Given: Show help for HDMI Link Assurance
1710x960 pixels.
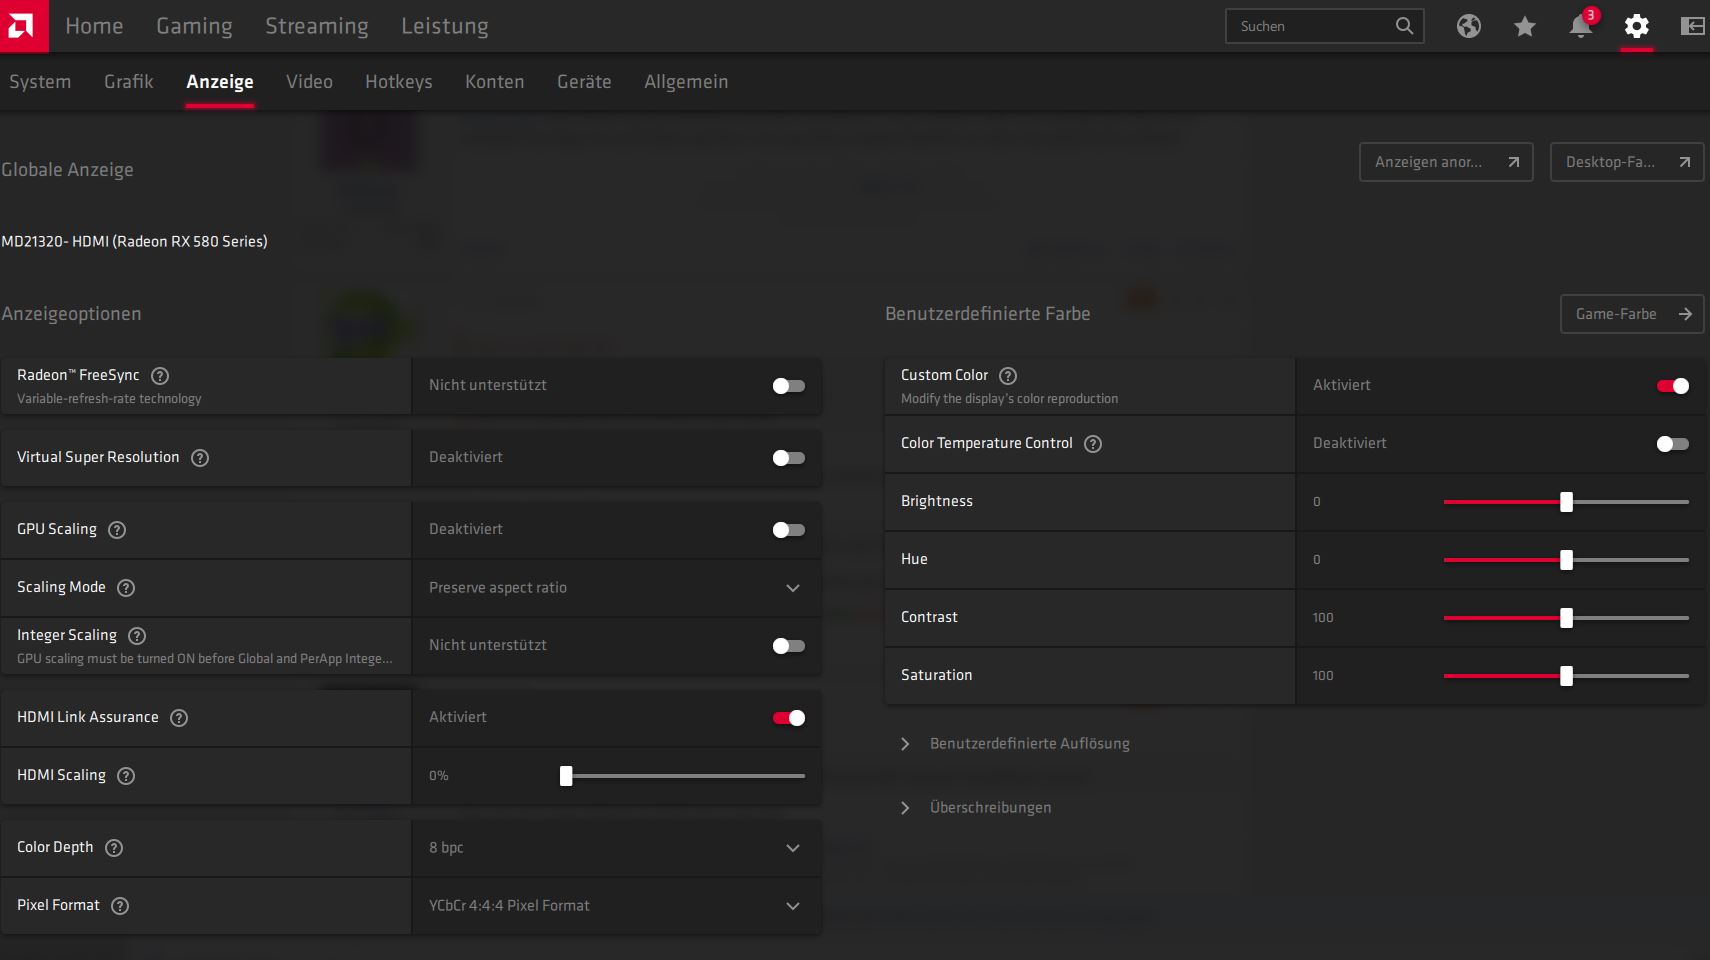Looking at the screenshot, I should [179, 718].
